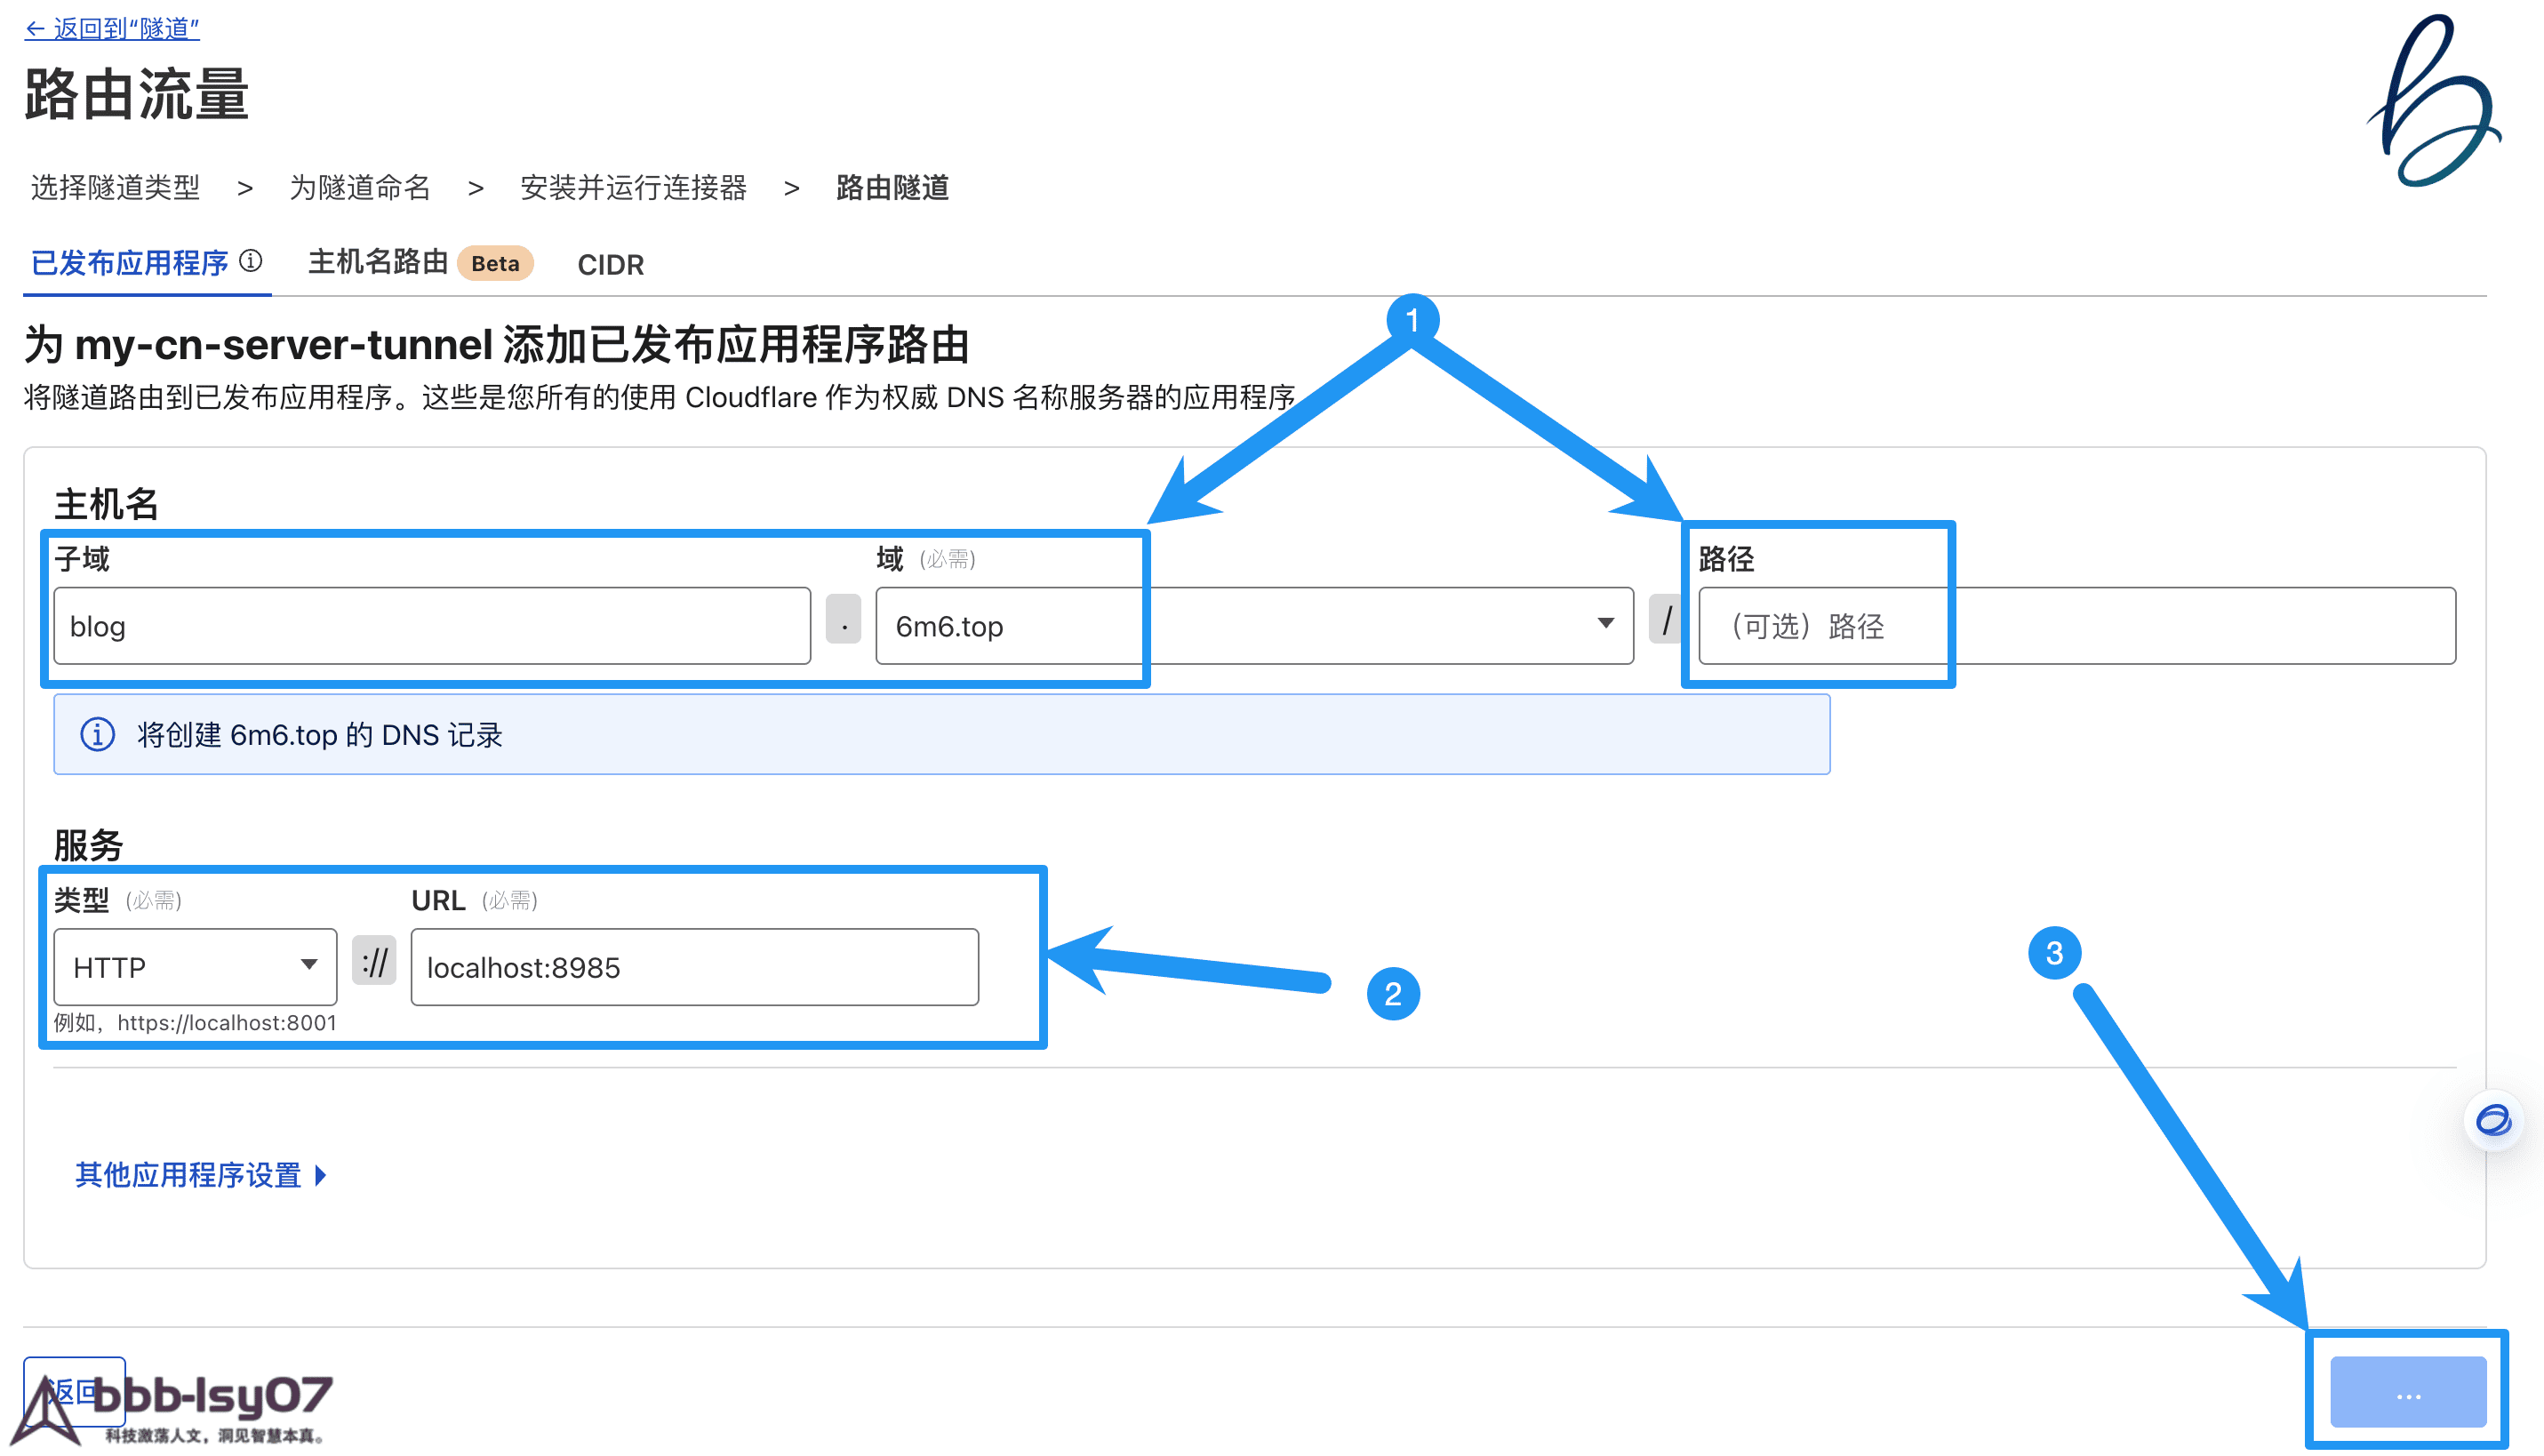Click the floating assistant icon at right edge
The width and height of the screenshot is (2544, 1456).
2493,1120
